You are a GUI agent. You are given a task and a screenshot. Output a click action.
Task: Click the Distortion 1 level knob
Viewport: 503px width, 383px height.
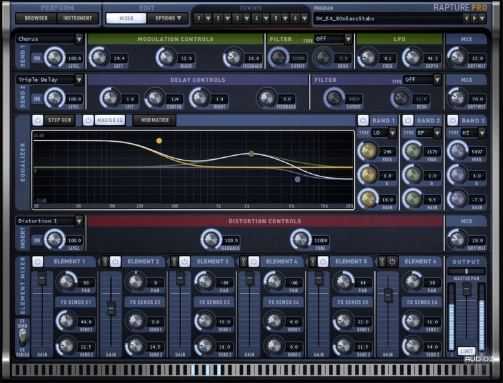click(x=55, y=240)
